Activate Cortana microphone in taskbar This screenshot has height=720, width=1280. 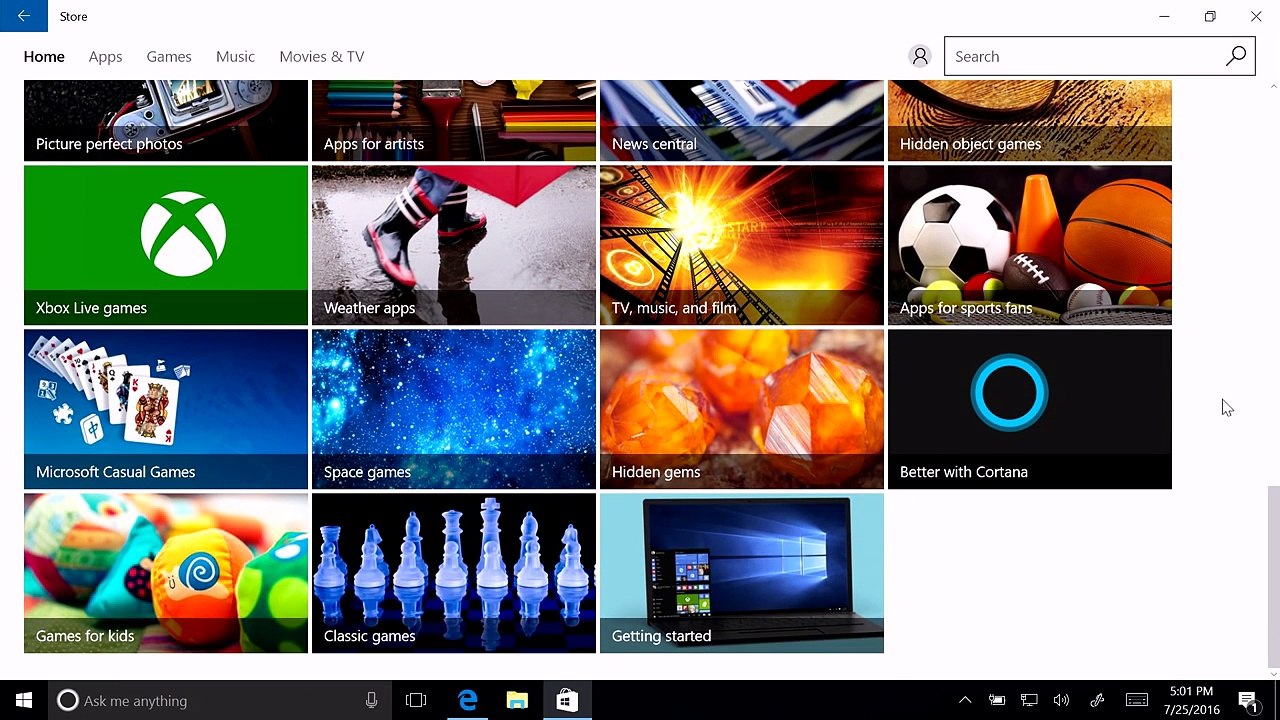click(371, 700)
